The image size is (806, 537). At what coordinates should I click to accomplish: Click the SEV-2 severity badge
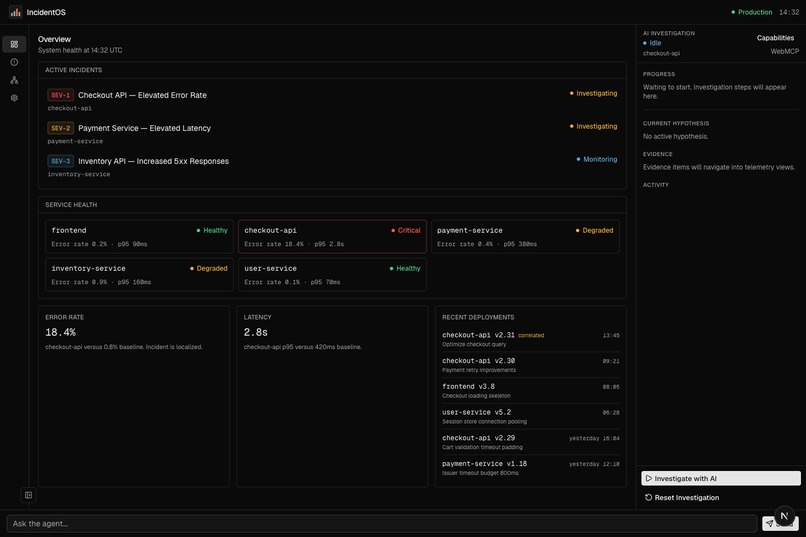click(x=60, y=128)
